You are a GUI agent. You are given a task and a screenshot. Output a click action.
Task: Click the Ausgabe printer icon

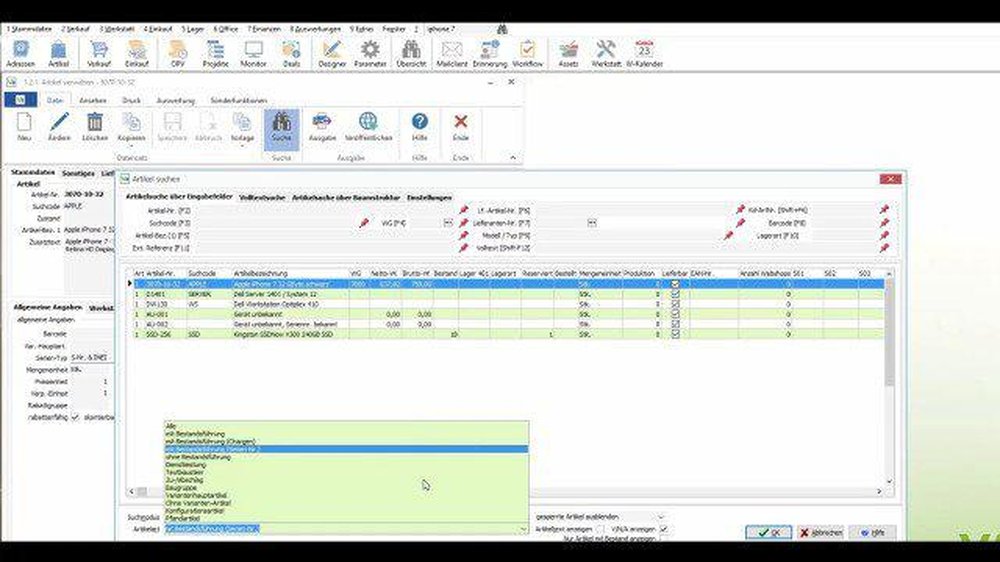(322, 126)
